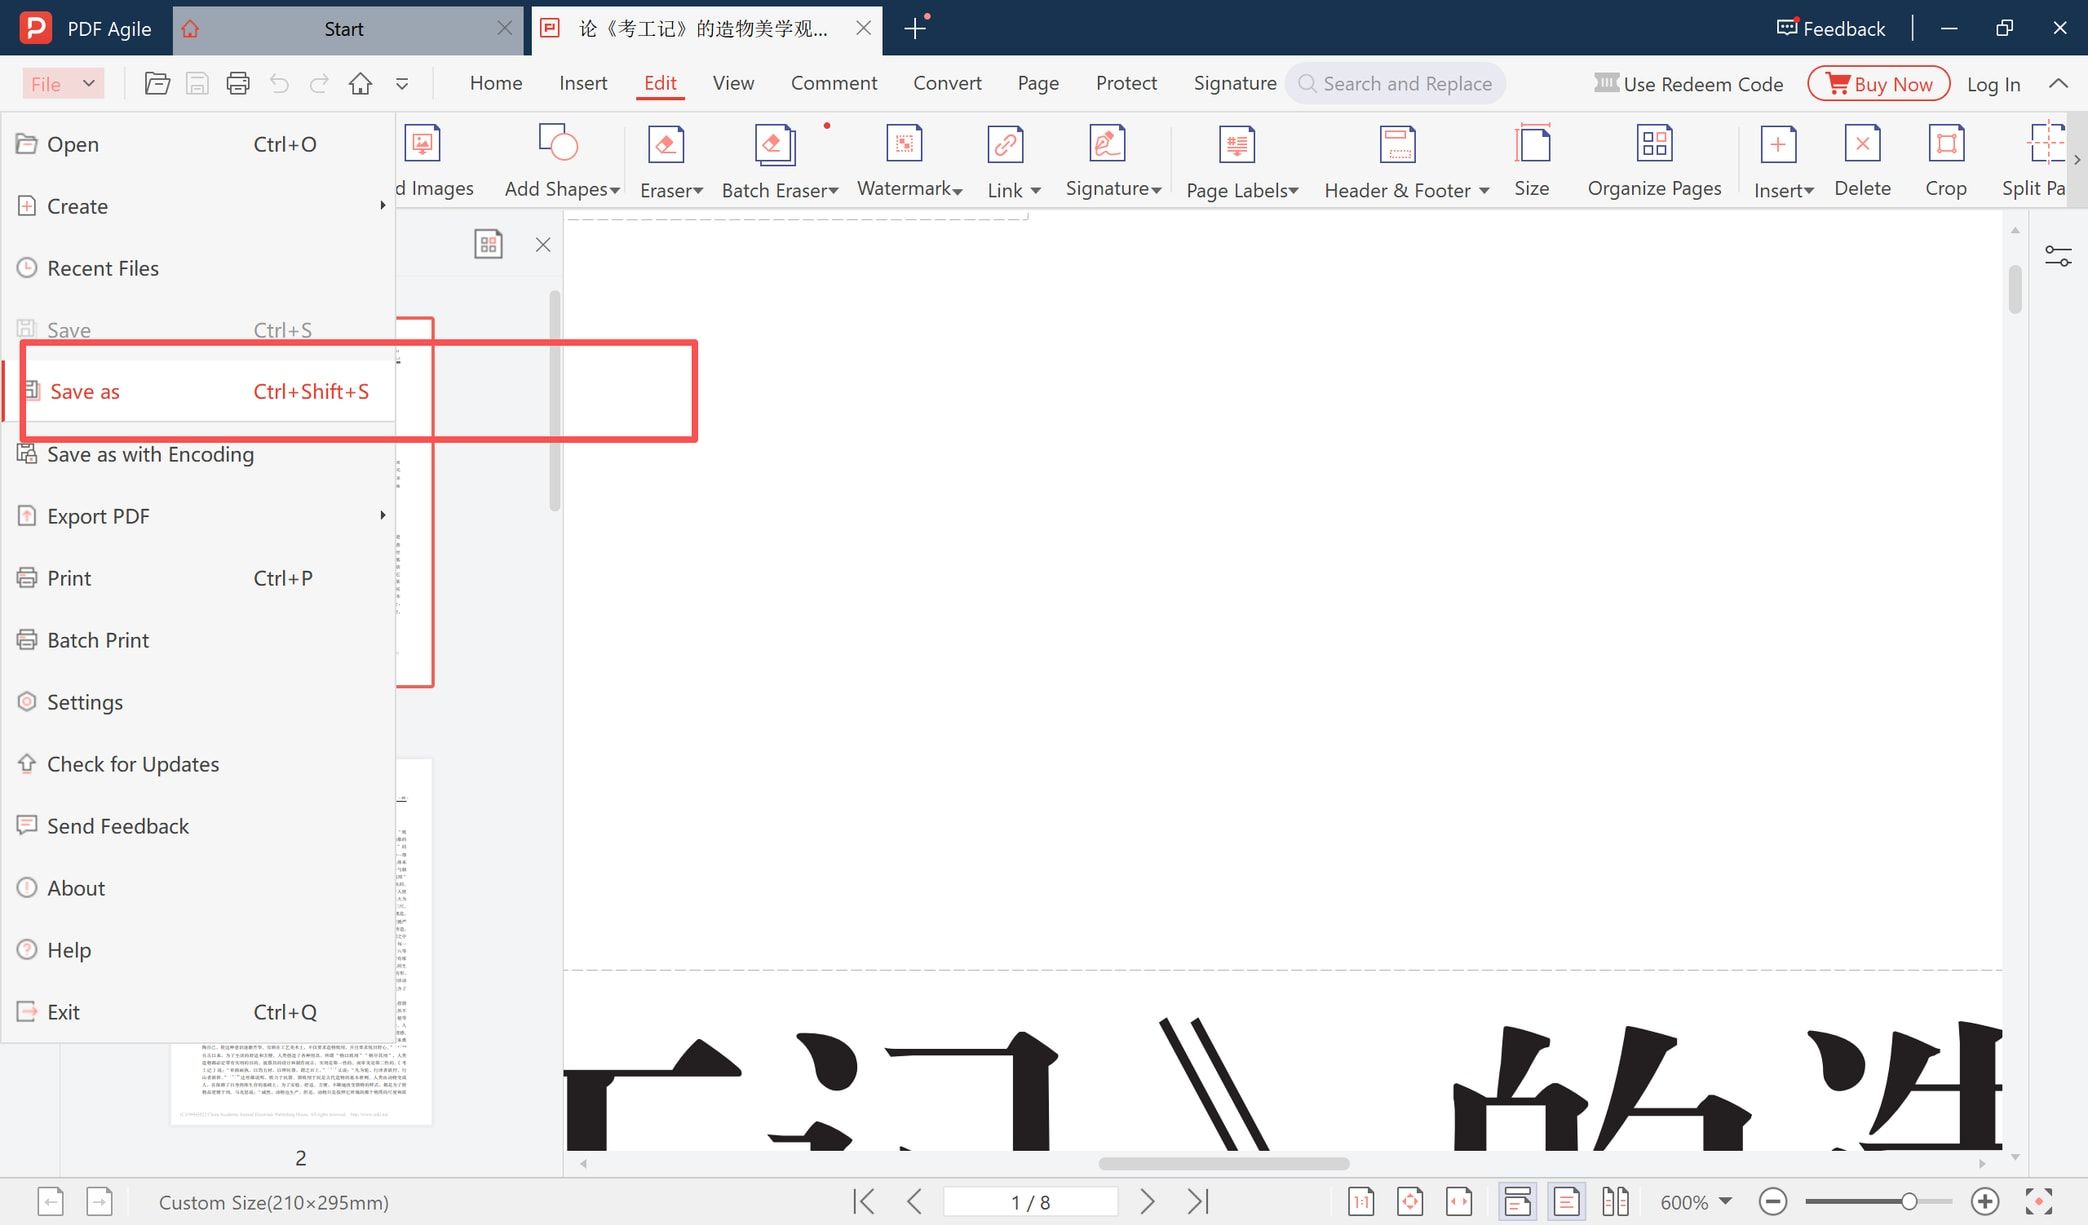Open the Feedback button
Screen dimensions: 2088x1225
coord(1831,28)
